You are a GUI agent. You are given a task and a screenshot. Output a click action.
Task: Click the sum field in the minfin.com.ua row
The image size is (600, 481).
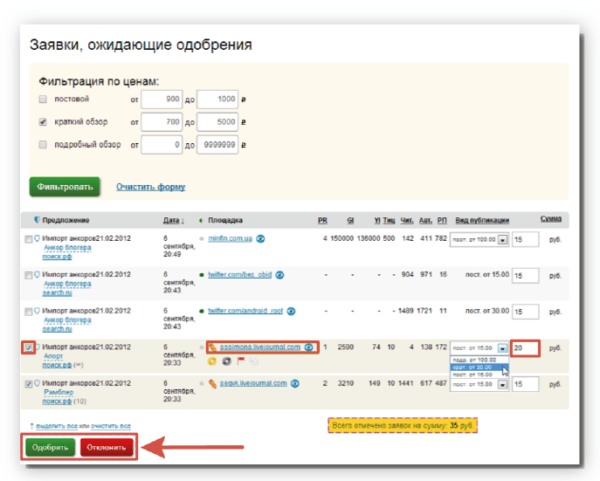point(525,240)
